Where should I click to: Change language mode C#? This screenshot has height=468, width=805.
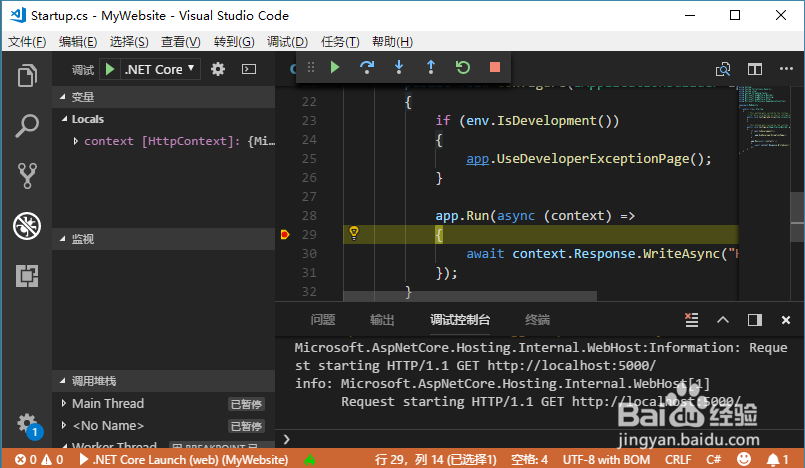pos(714,459)
